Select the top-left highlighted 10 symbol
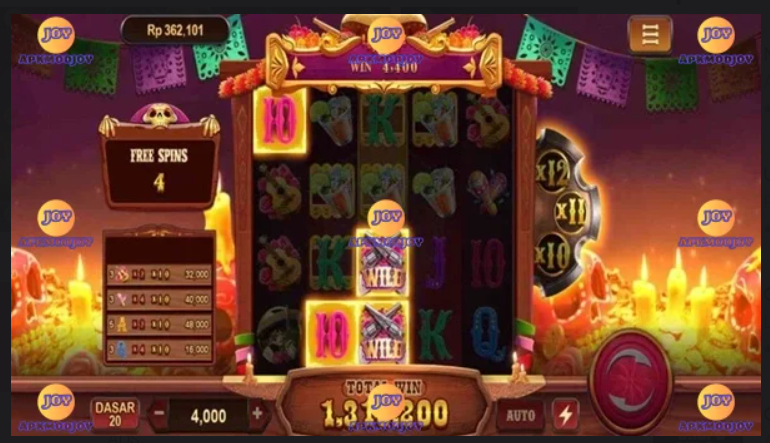The width and height of the screenshot is (770, 443). (x=280, y=120)
